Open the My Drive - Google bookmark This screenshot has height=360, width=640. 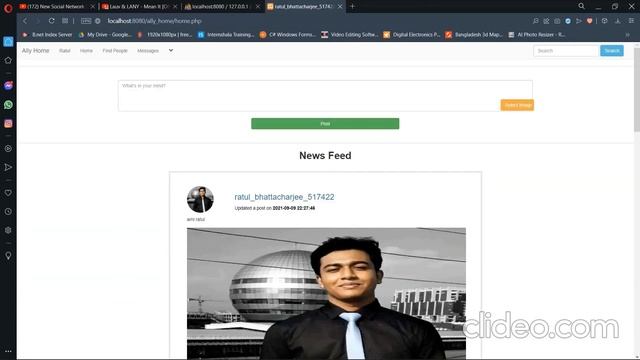pyautogui.click(x=105, y=35)
